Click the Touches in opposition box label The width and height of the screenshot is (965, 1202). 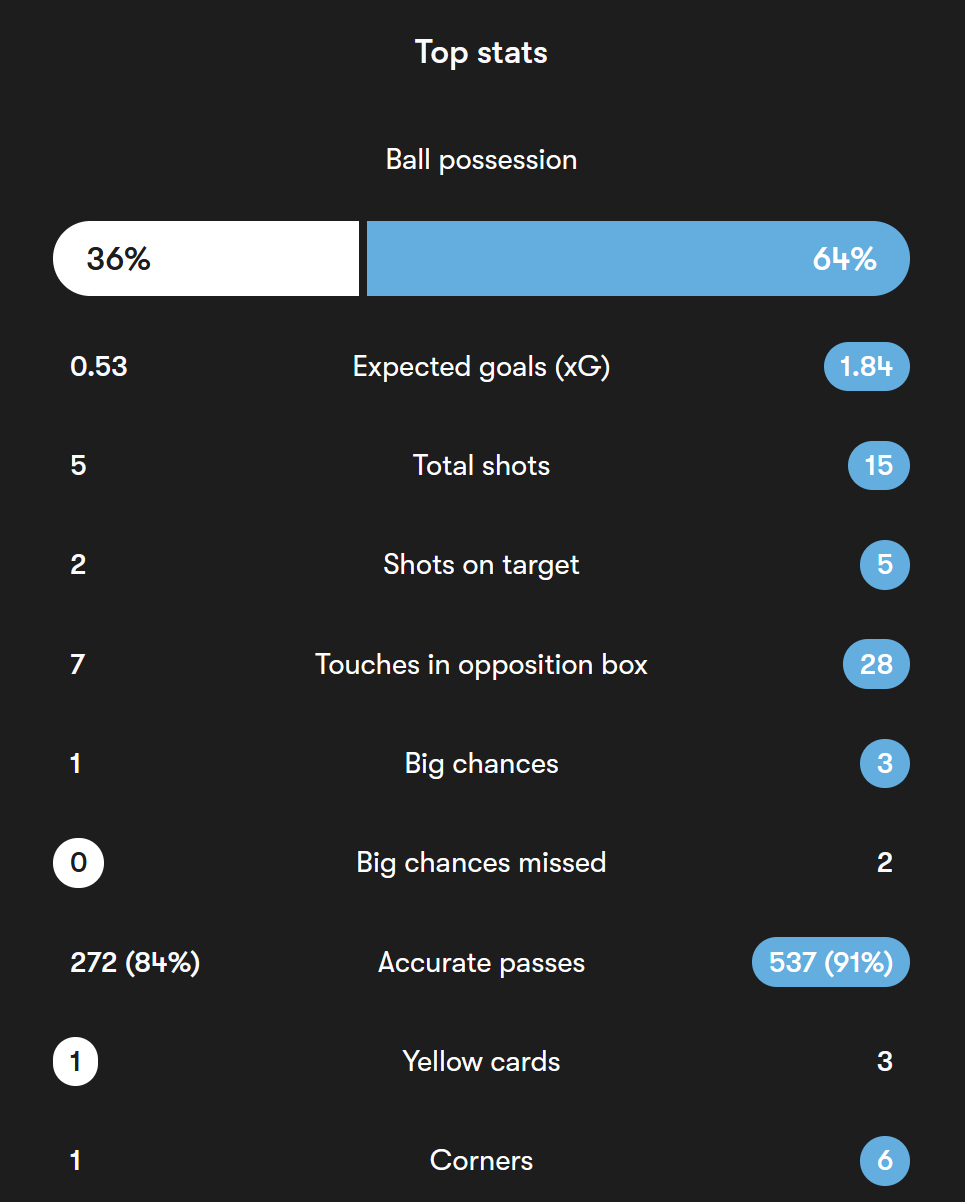481,665
